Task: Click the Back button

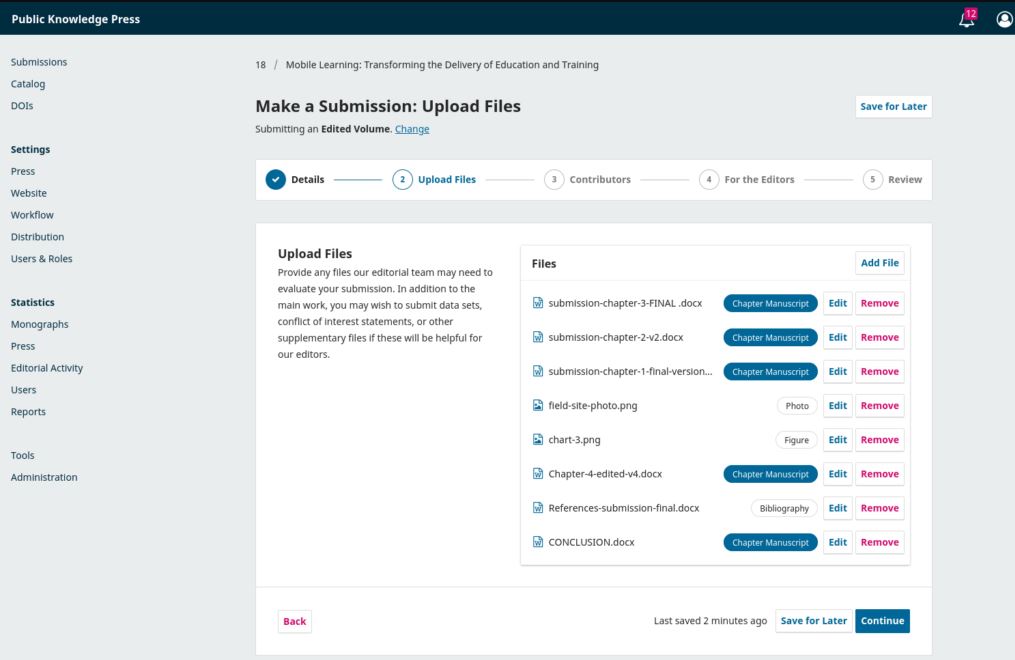Action: [x=295, y=621]
